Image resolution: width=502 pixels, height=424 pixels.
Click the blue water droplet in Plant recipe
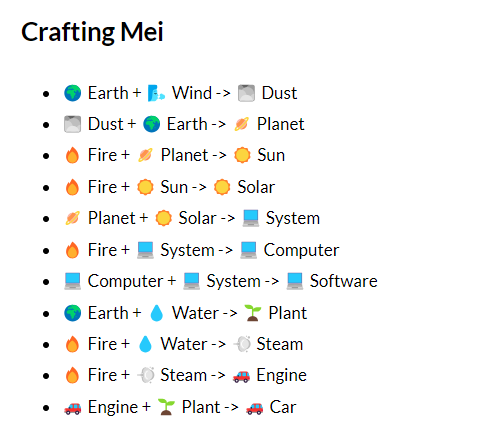tap(157, 313)
